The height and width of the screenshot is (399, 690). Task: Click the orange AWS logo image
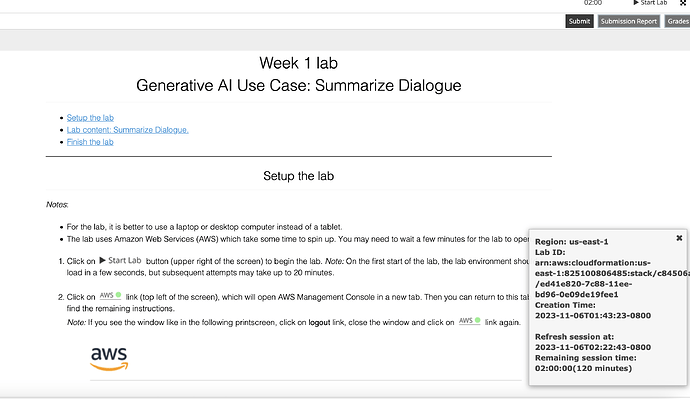109,359
